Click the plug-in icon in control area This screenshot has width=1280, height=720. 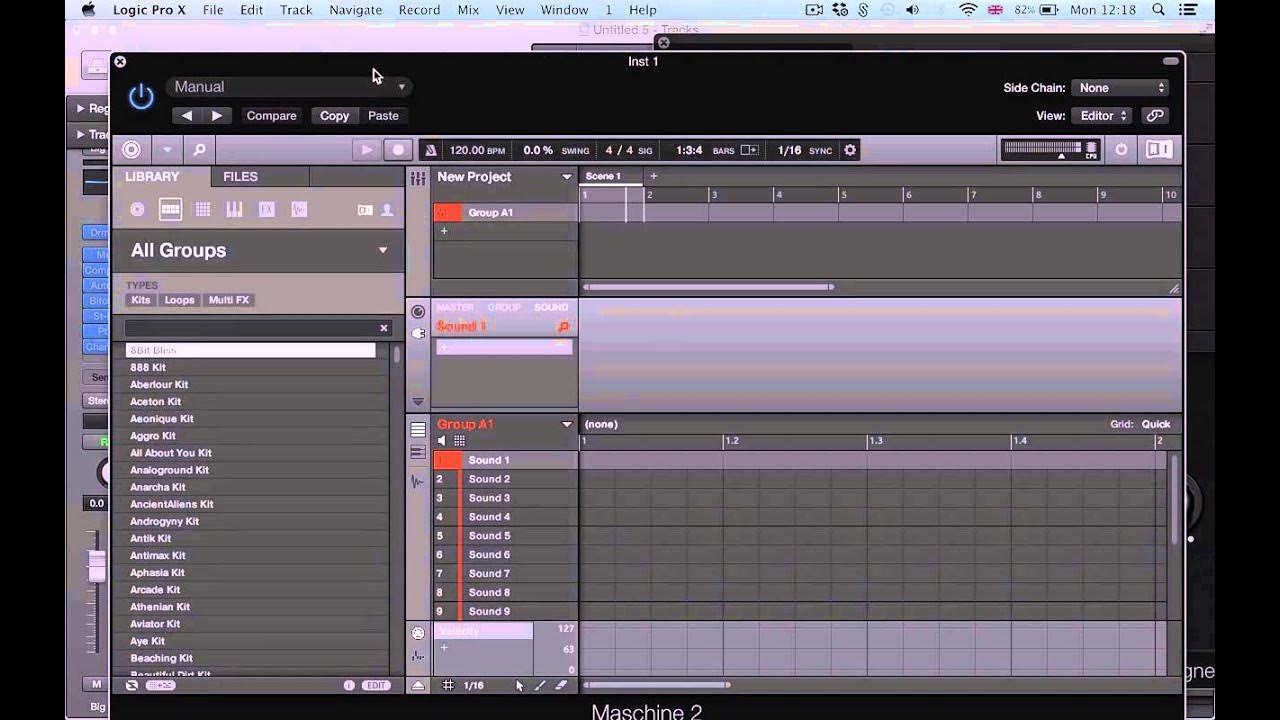tap(418, 333)
